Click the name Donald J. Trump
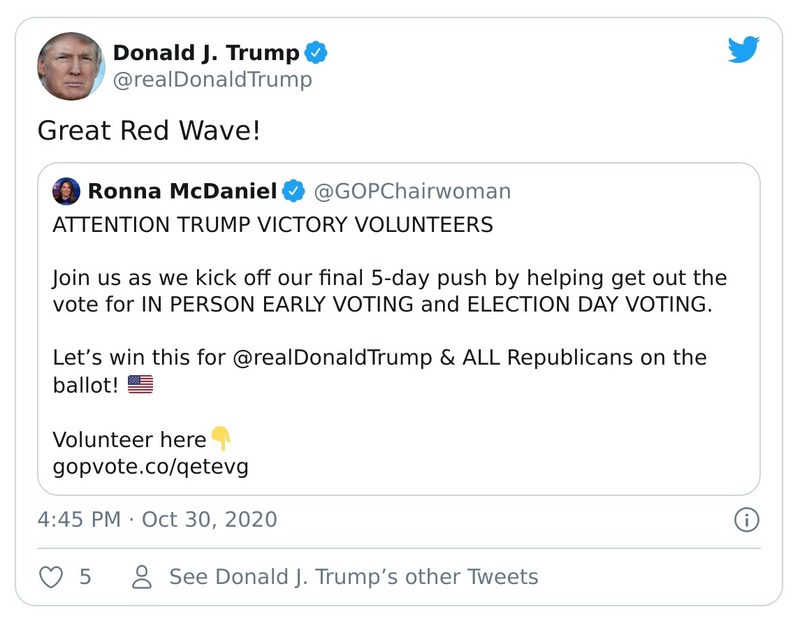Image resolution: width=800 pixels, height=621 pixels. click(205, 53)
